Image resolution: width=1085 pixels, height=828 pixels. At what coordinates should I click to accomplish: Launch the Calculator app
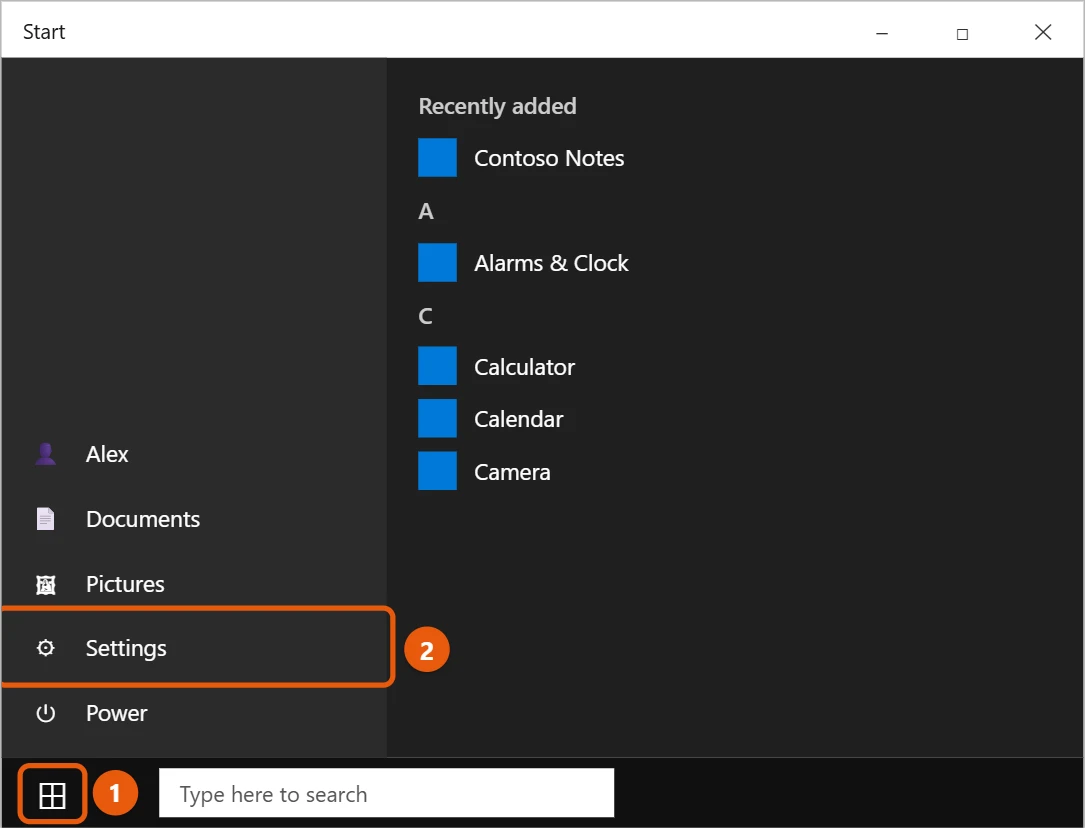(496, 366)
